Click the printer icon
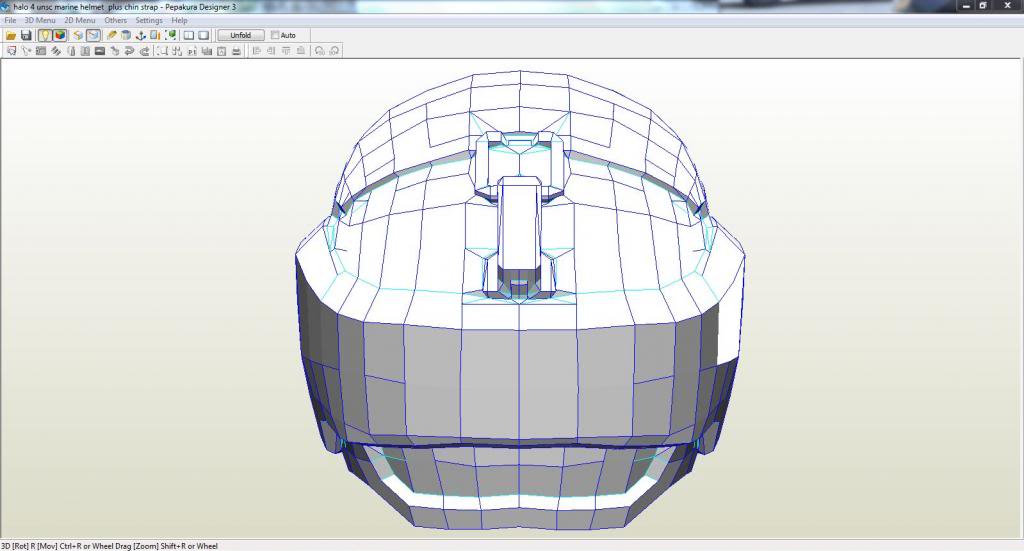The image size is (1024, 551). [236, 51]
